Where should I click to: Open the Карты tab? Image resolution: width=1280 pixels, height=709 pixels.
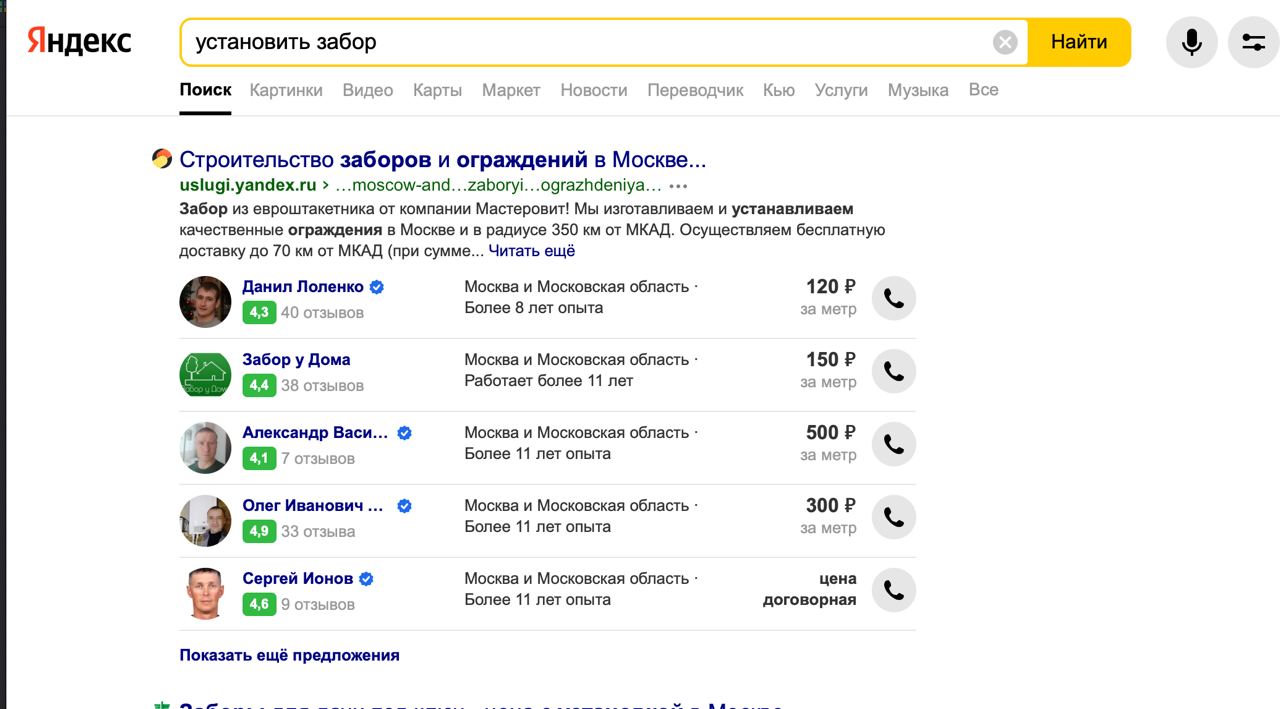437,90
